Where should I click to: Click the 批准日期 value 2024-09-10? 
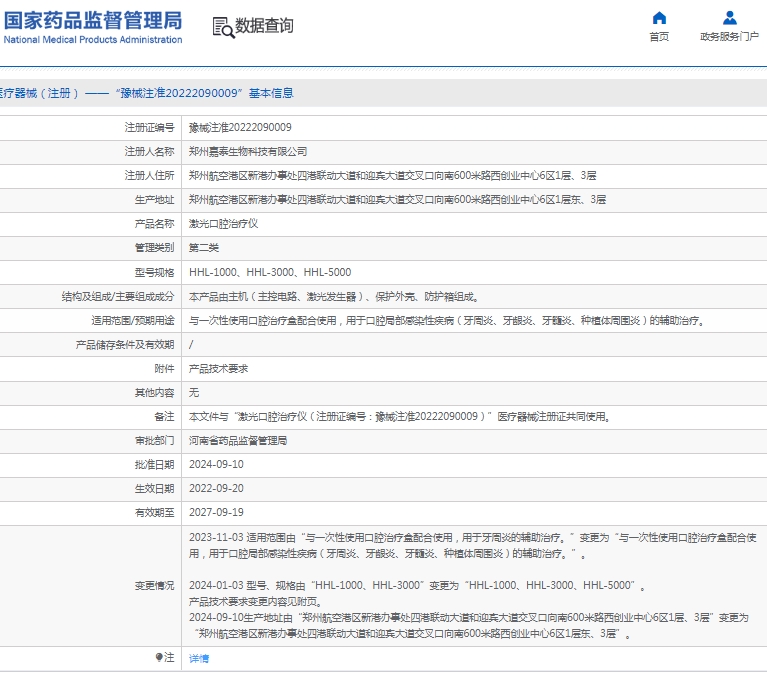point(216,465)
